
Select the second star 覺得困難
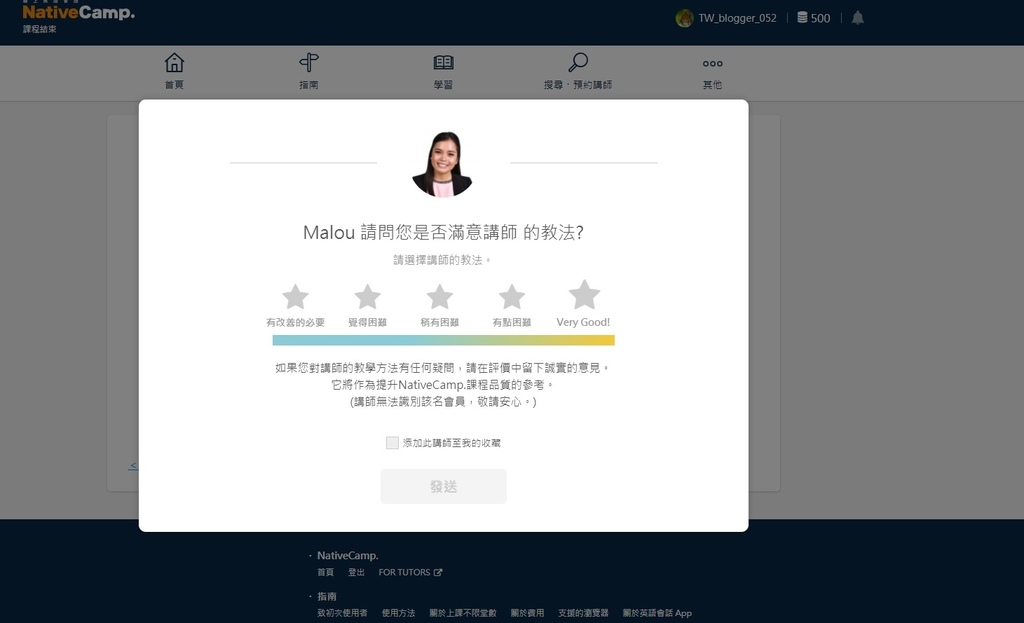(x=368, y=297)
